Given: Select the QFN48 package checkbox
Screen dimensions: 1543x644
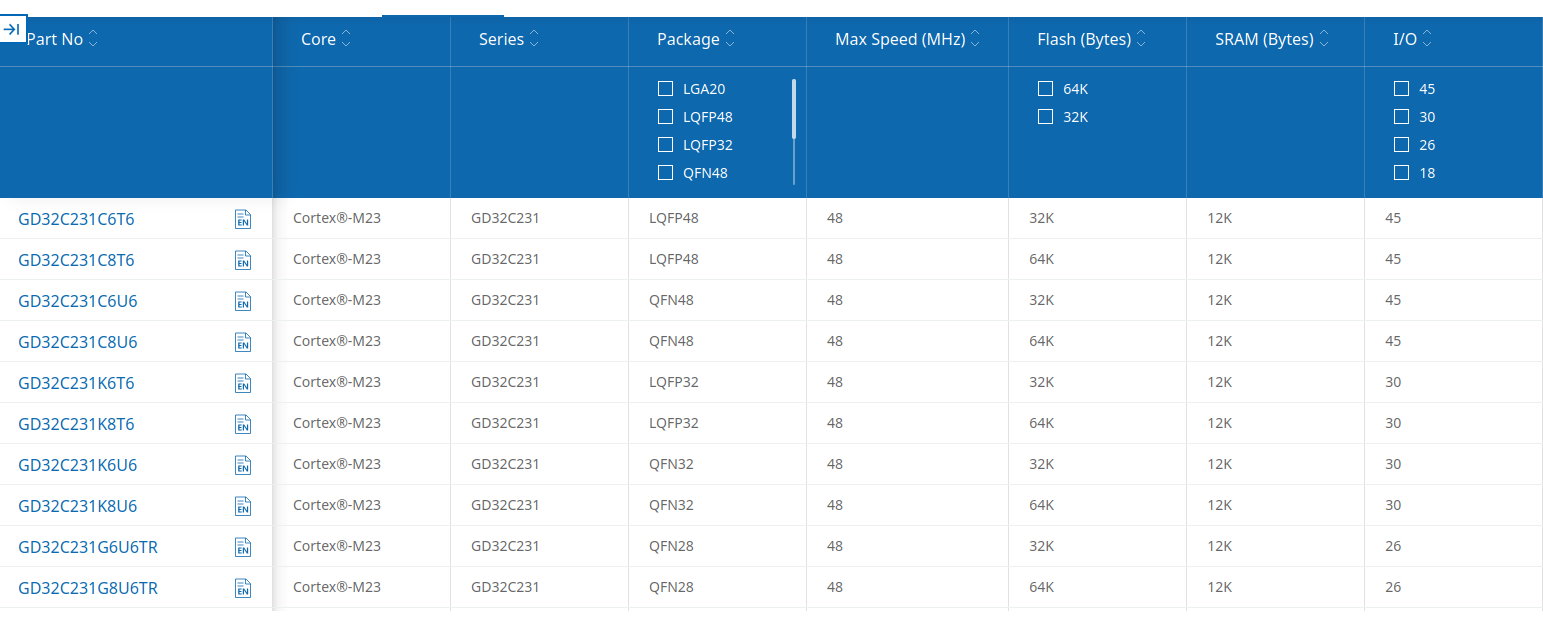Looking at the screenshot, I should (665, 172).
